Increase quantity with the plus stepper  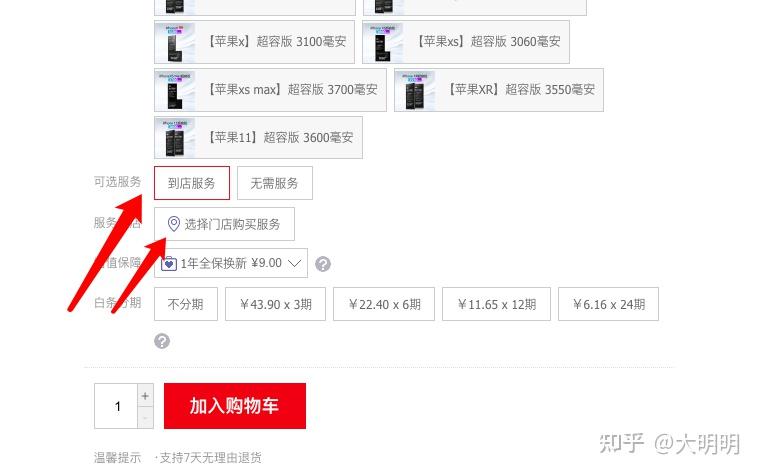[145, 396]
